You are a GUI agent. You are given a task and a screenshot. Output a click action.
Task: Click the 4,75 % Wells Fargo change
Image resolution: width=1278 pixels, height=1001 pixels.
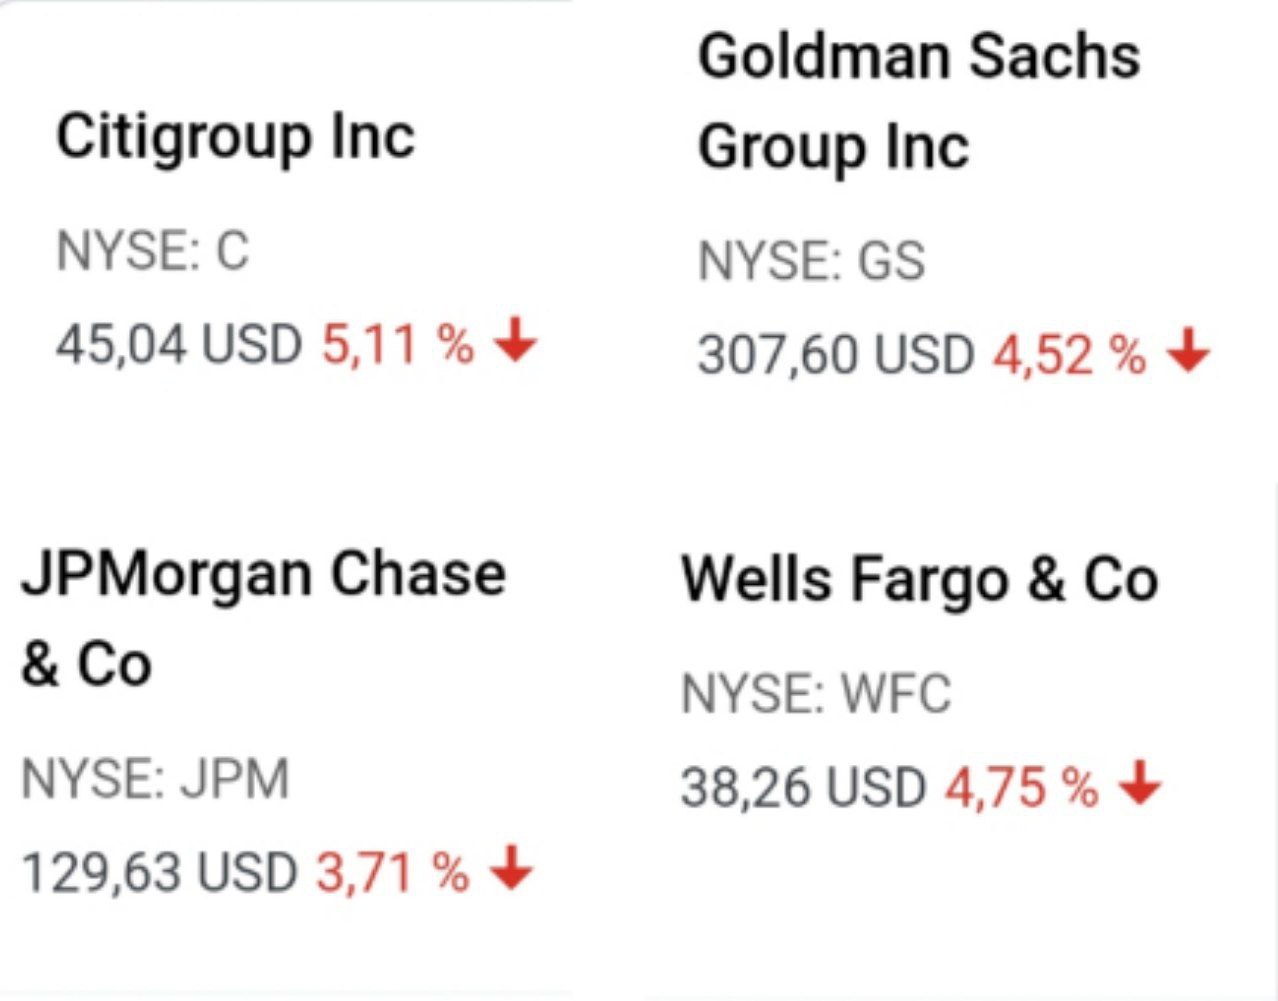tap(1021, 787)
